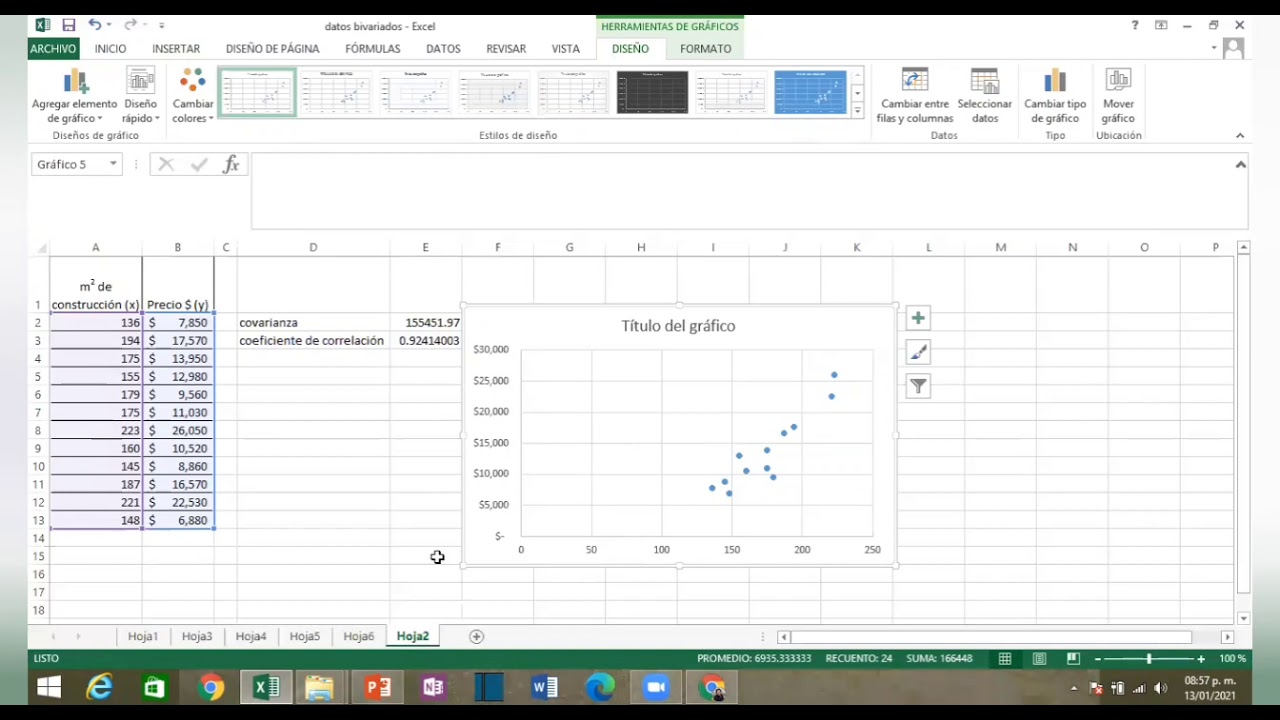Switch to Normal view in the status bar

point(1005,658)
